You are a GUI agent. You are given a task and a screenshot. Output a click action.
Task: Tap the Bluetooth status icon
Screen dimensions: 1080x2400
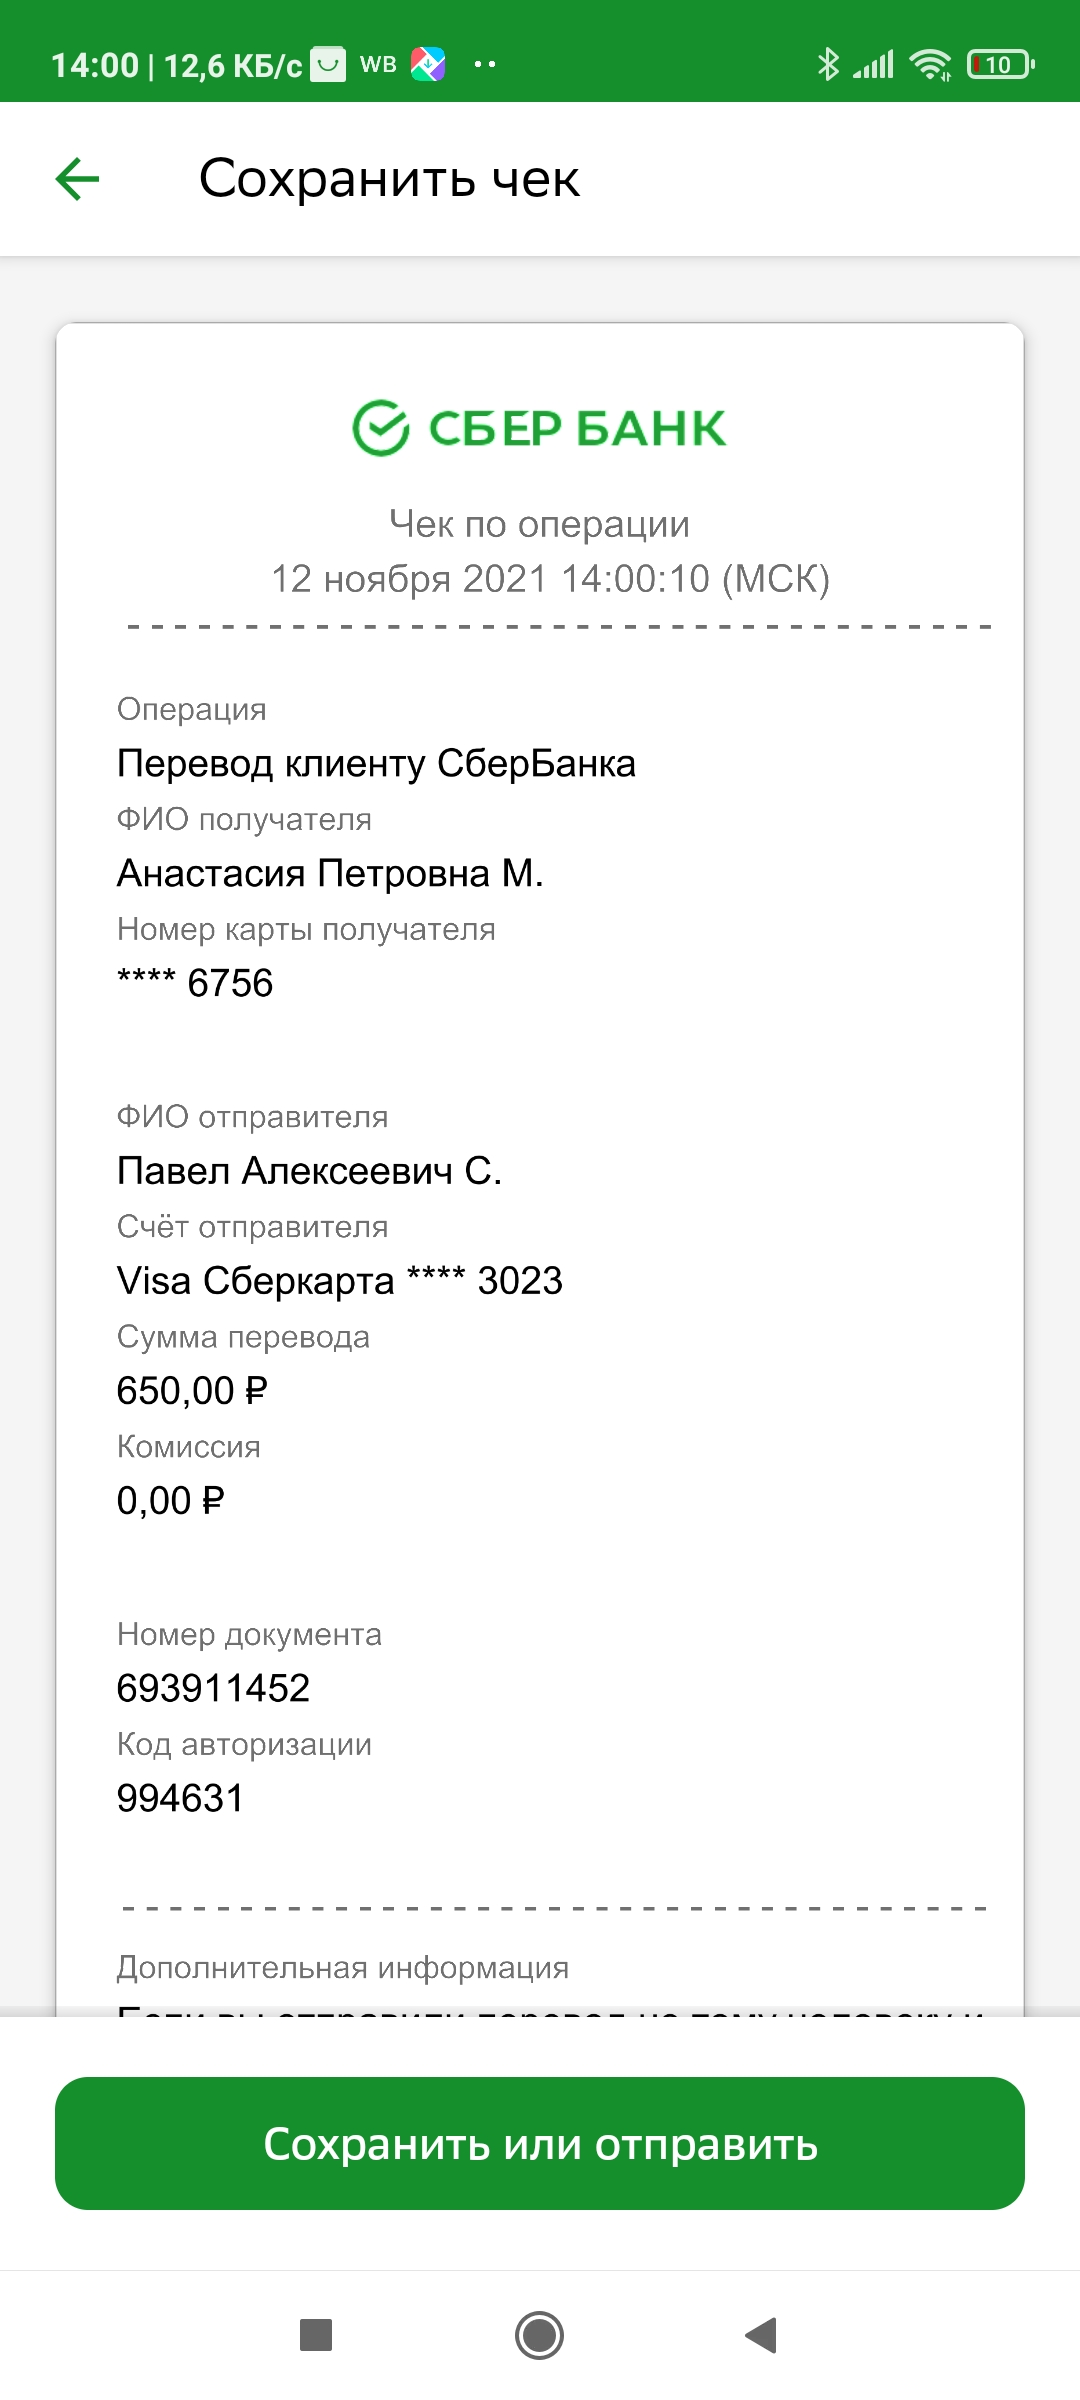pyautogui.click(x=828, y=65)
